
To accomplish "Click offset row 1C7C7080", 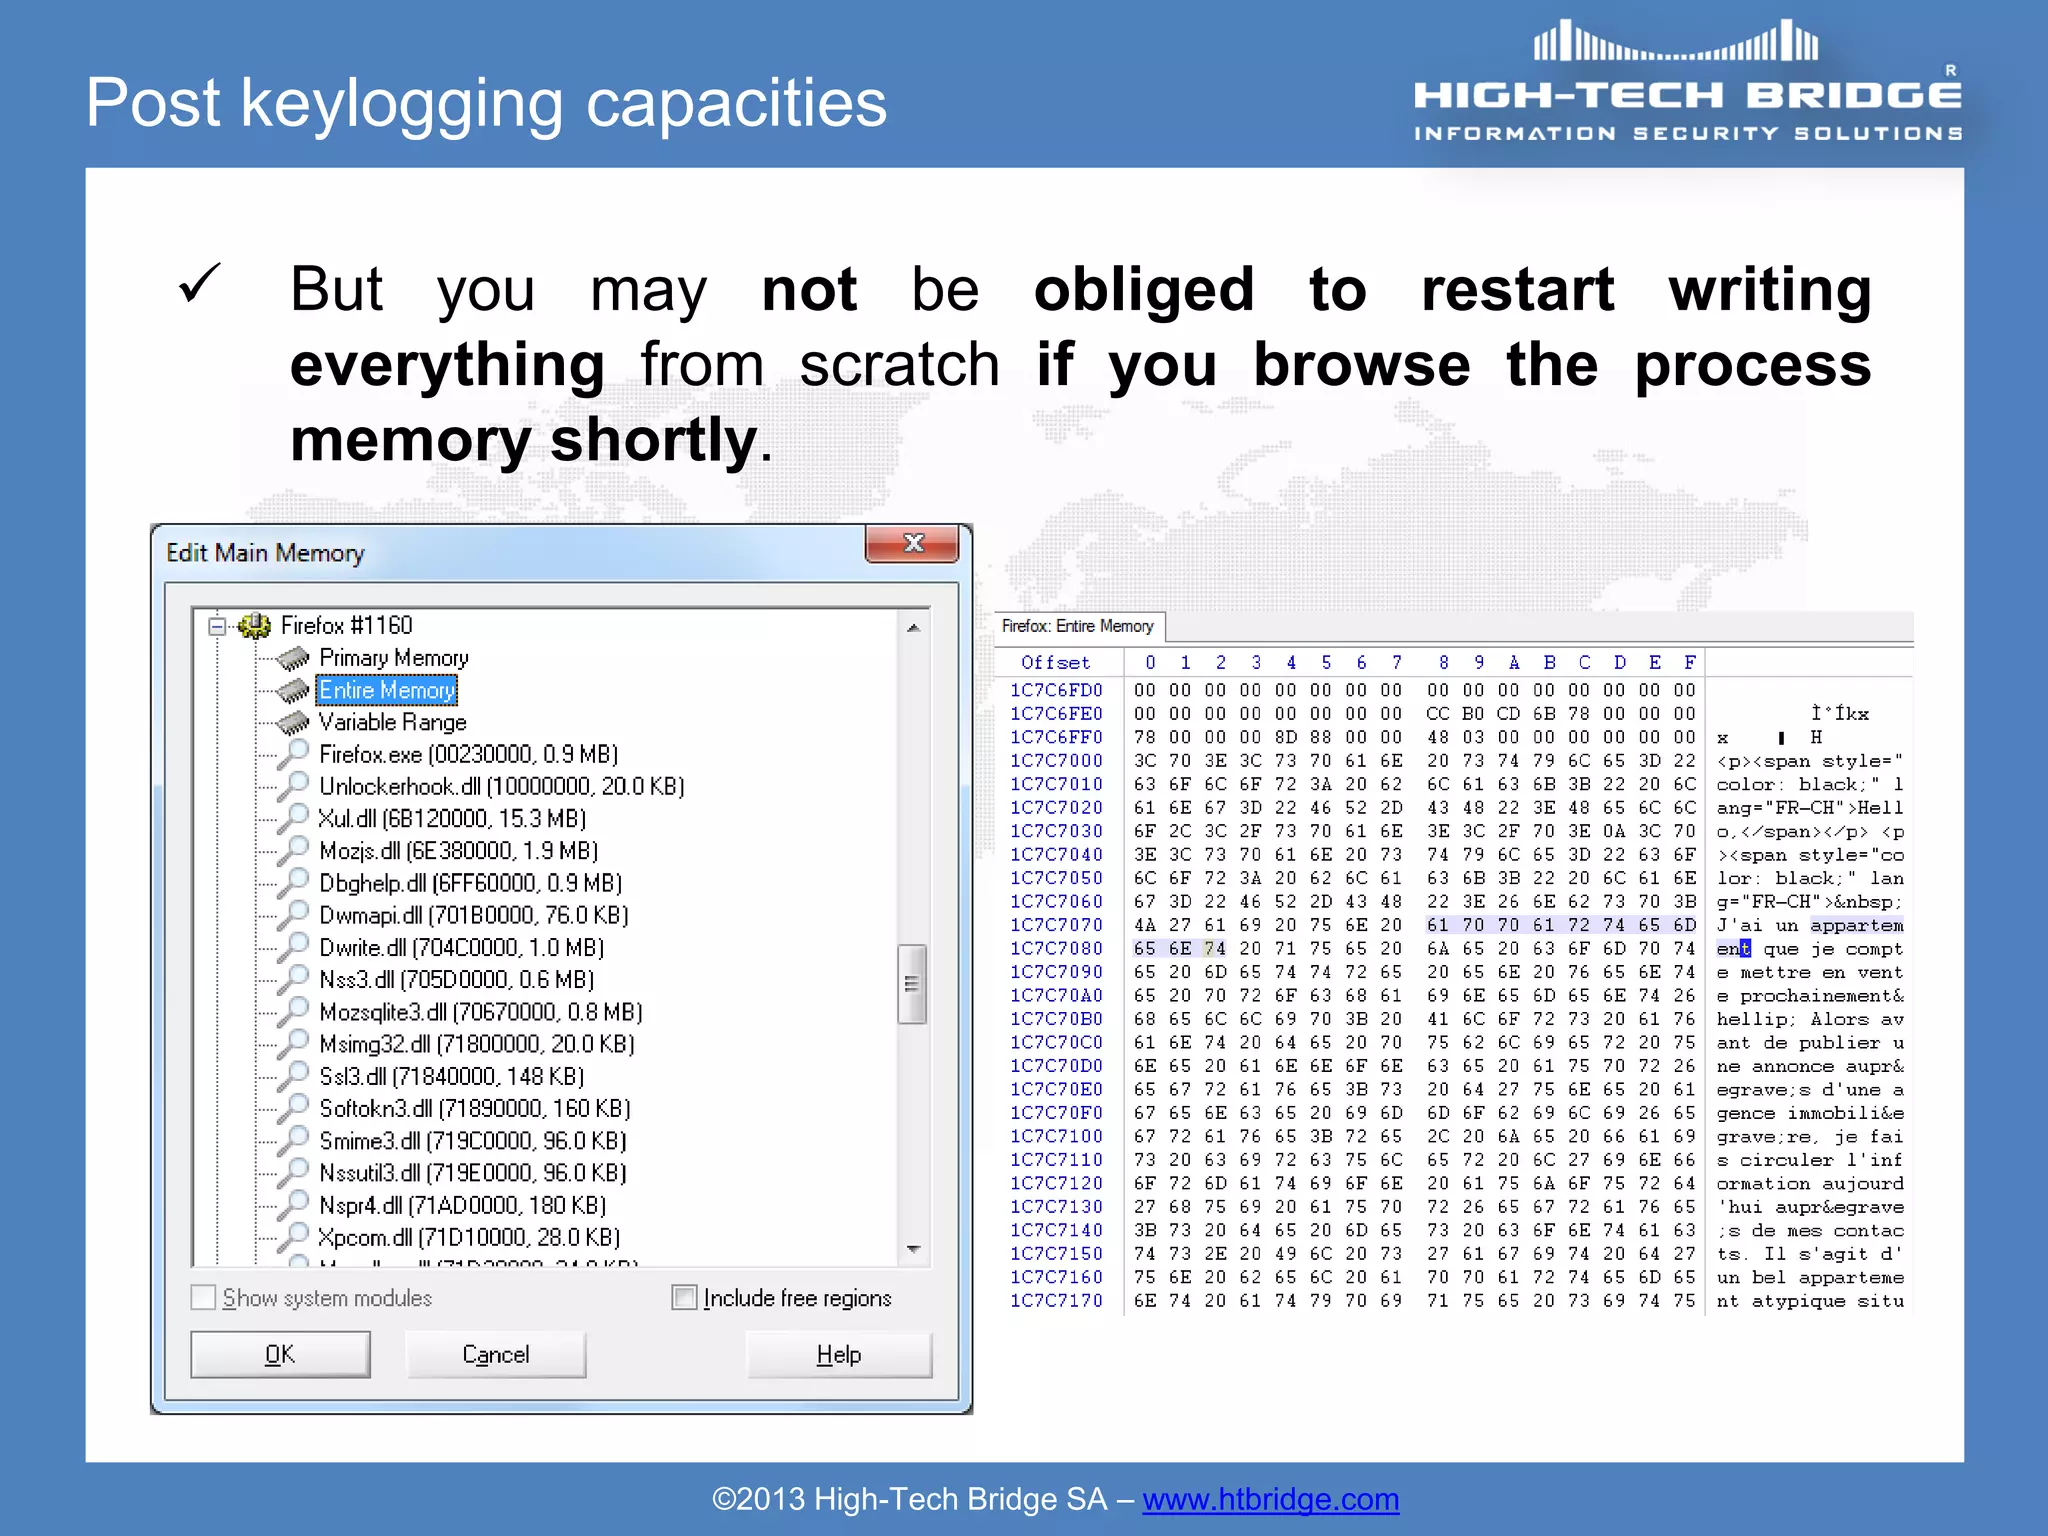I will [x=1056, y=948].
